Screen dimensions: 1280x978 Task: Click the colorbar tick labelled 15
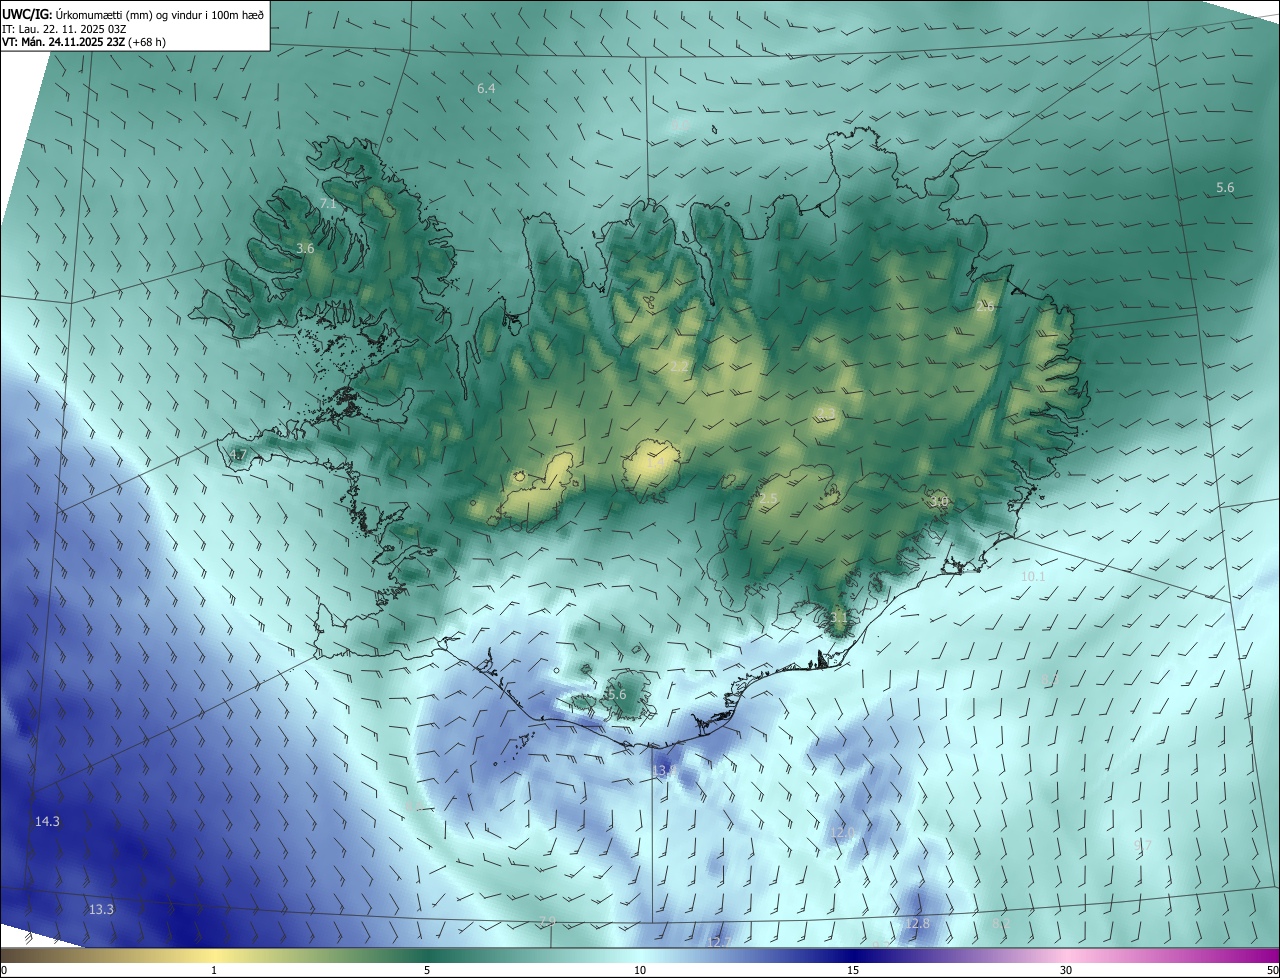(853, 970)
